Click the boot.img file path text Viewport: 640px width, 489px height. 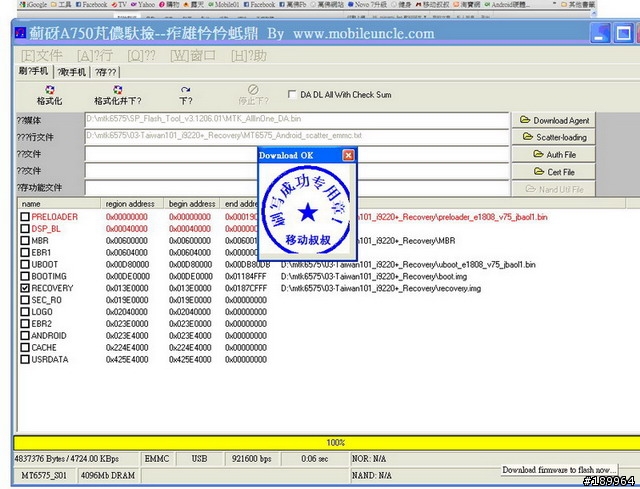click(373, 276)
